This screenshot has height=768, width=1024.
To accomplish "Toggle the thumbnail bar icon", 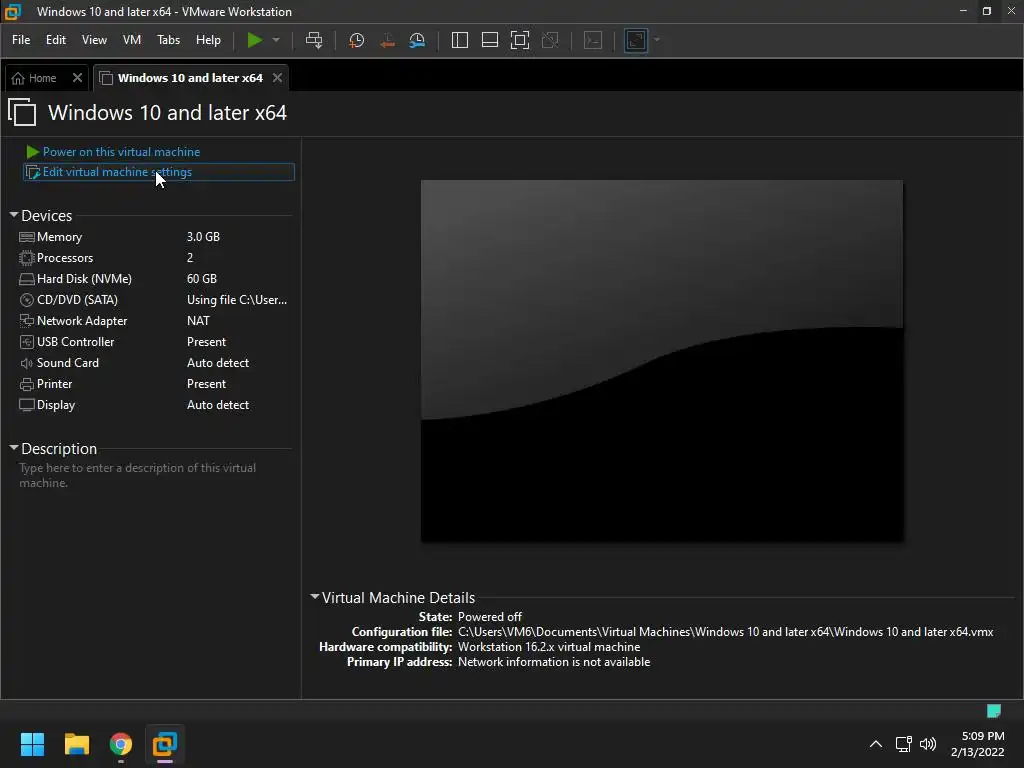I will click(x=490, y=40).
